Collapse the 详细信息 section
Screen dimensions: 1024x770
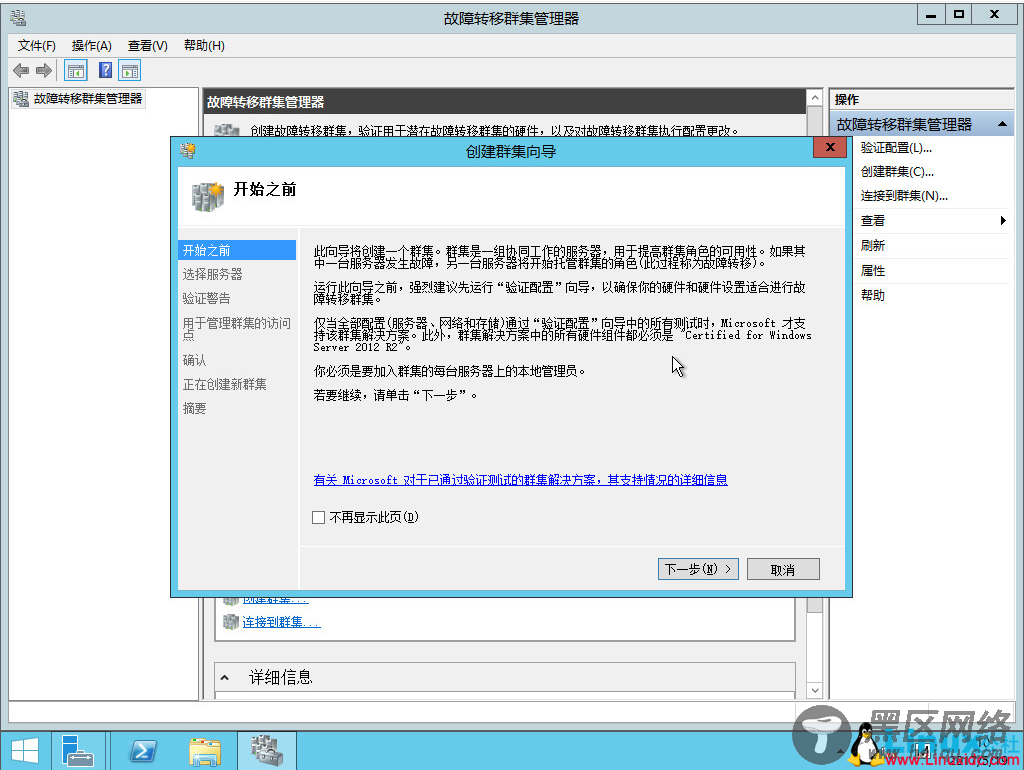click(225, 677)
